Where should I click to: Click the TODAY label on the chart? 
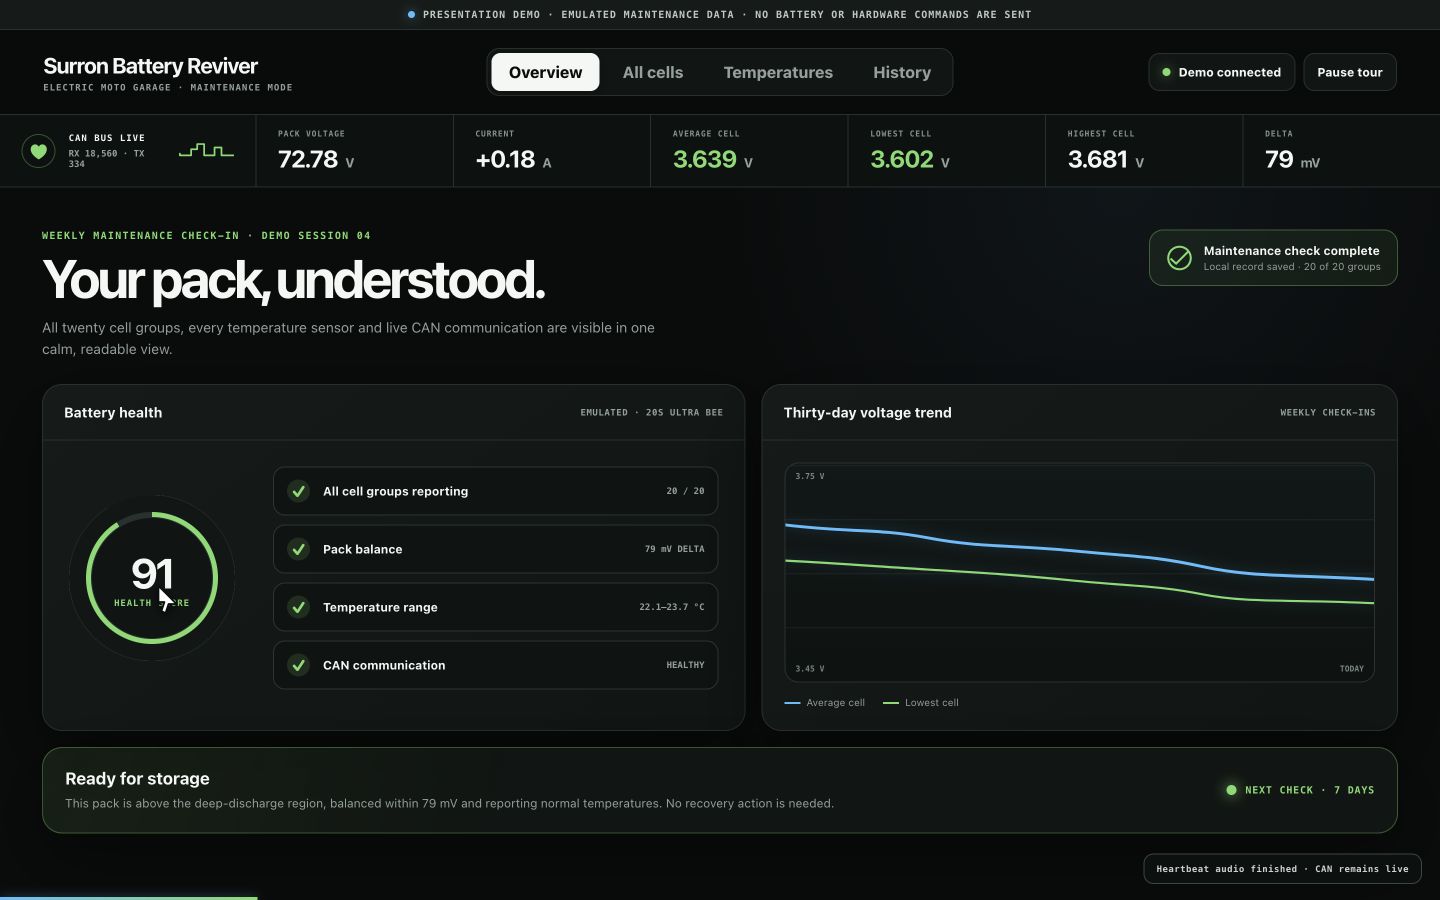1351,669
